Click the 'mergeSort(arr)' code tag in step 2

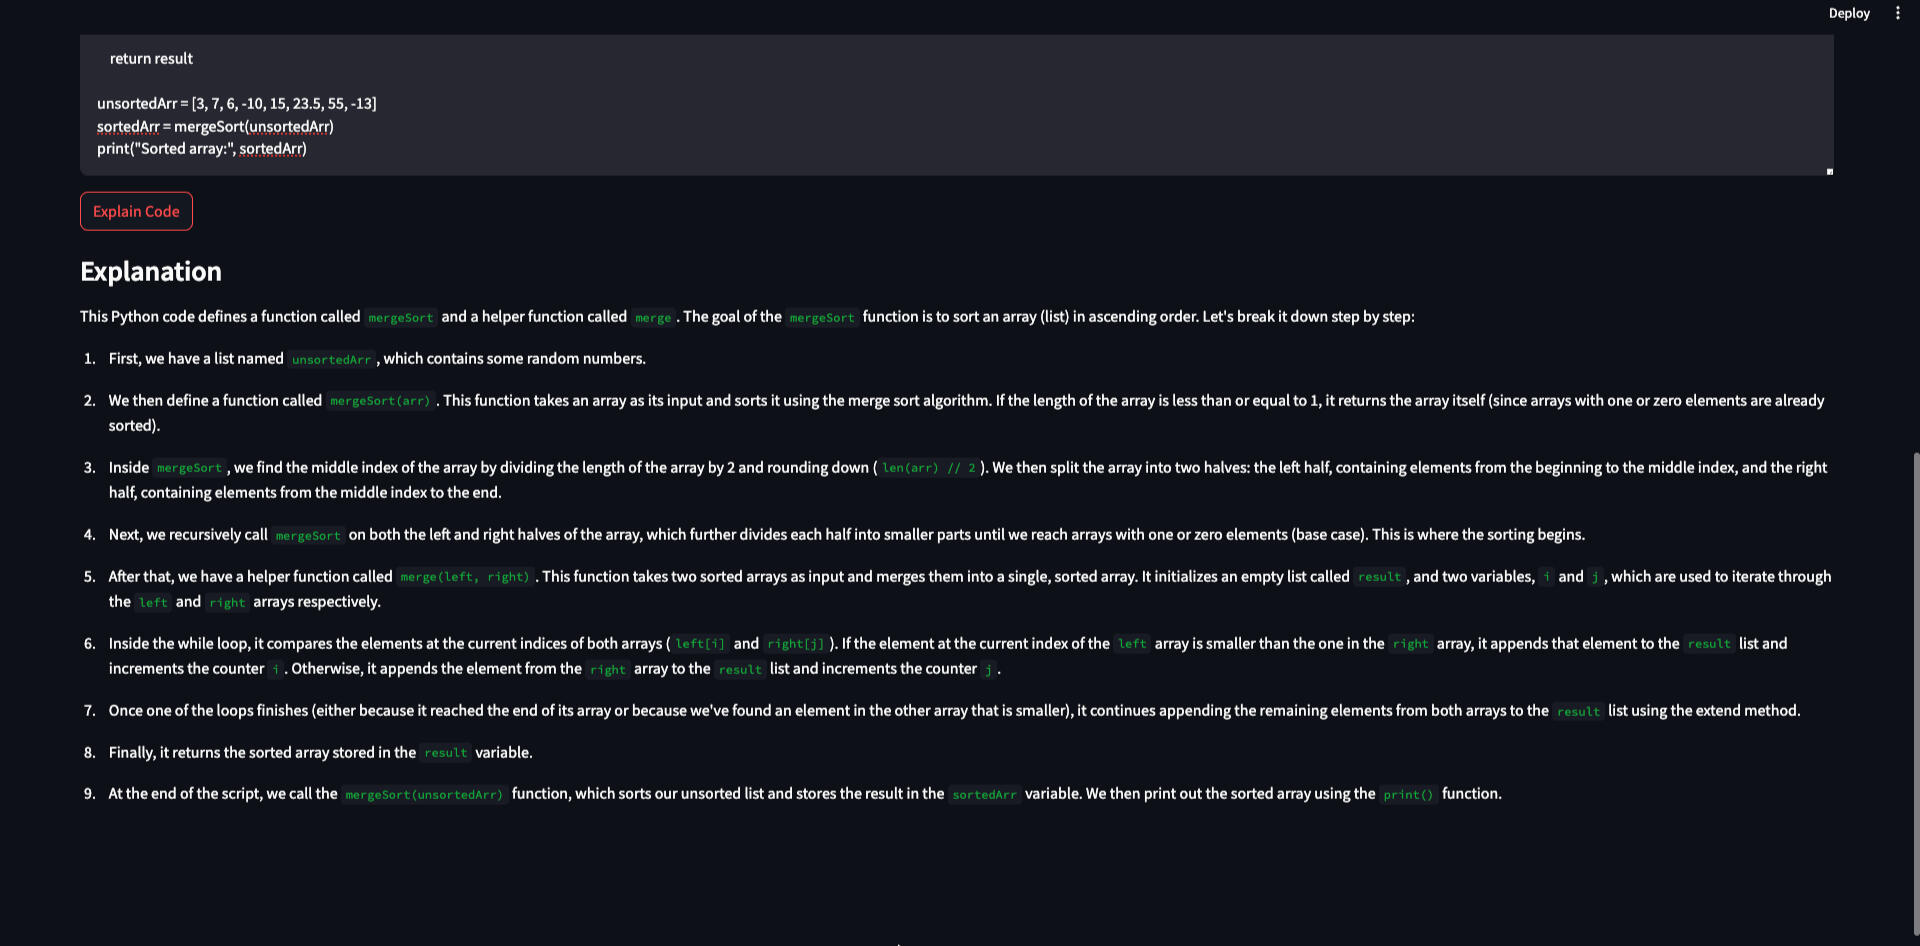[380, 401]
